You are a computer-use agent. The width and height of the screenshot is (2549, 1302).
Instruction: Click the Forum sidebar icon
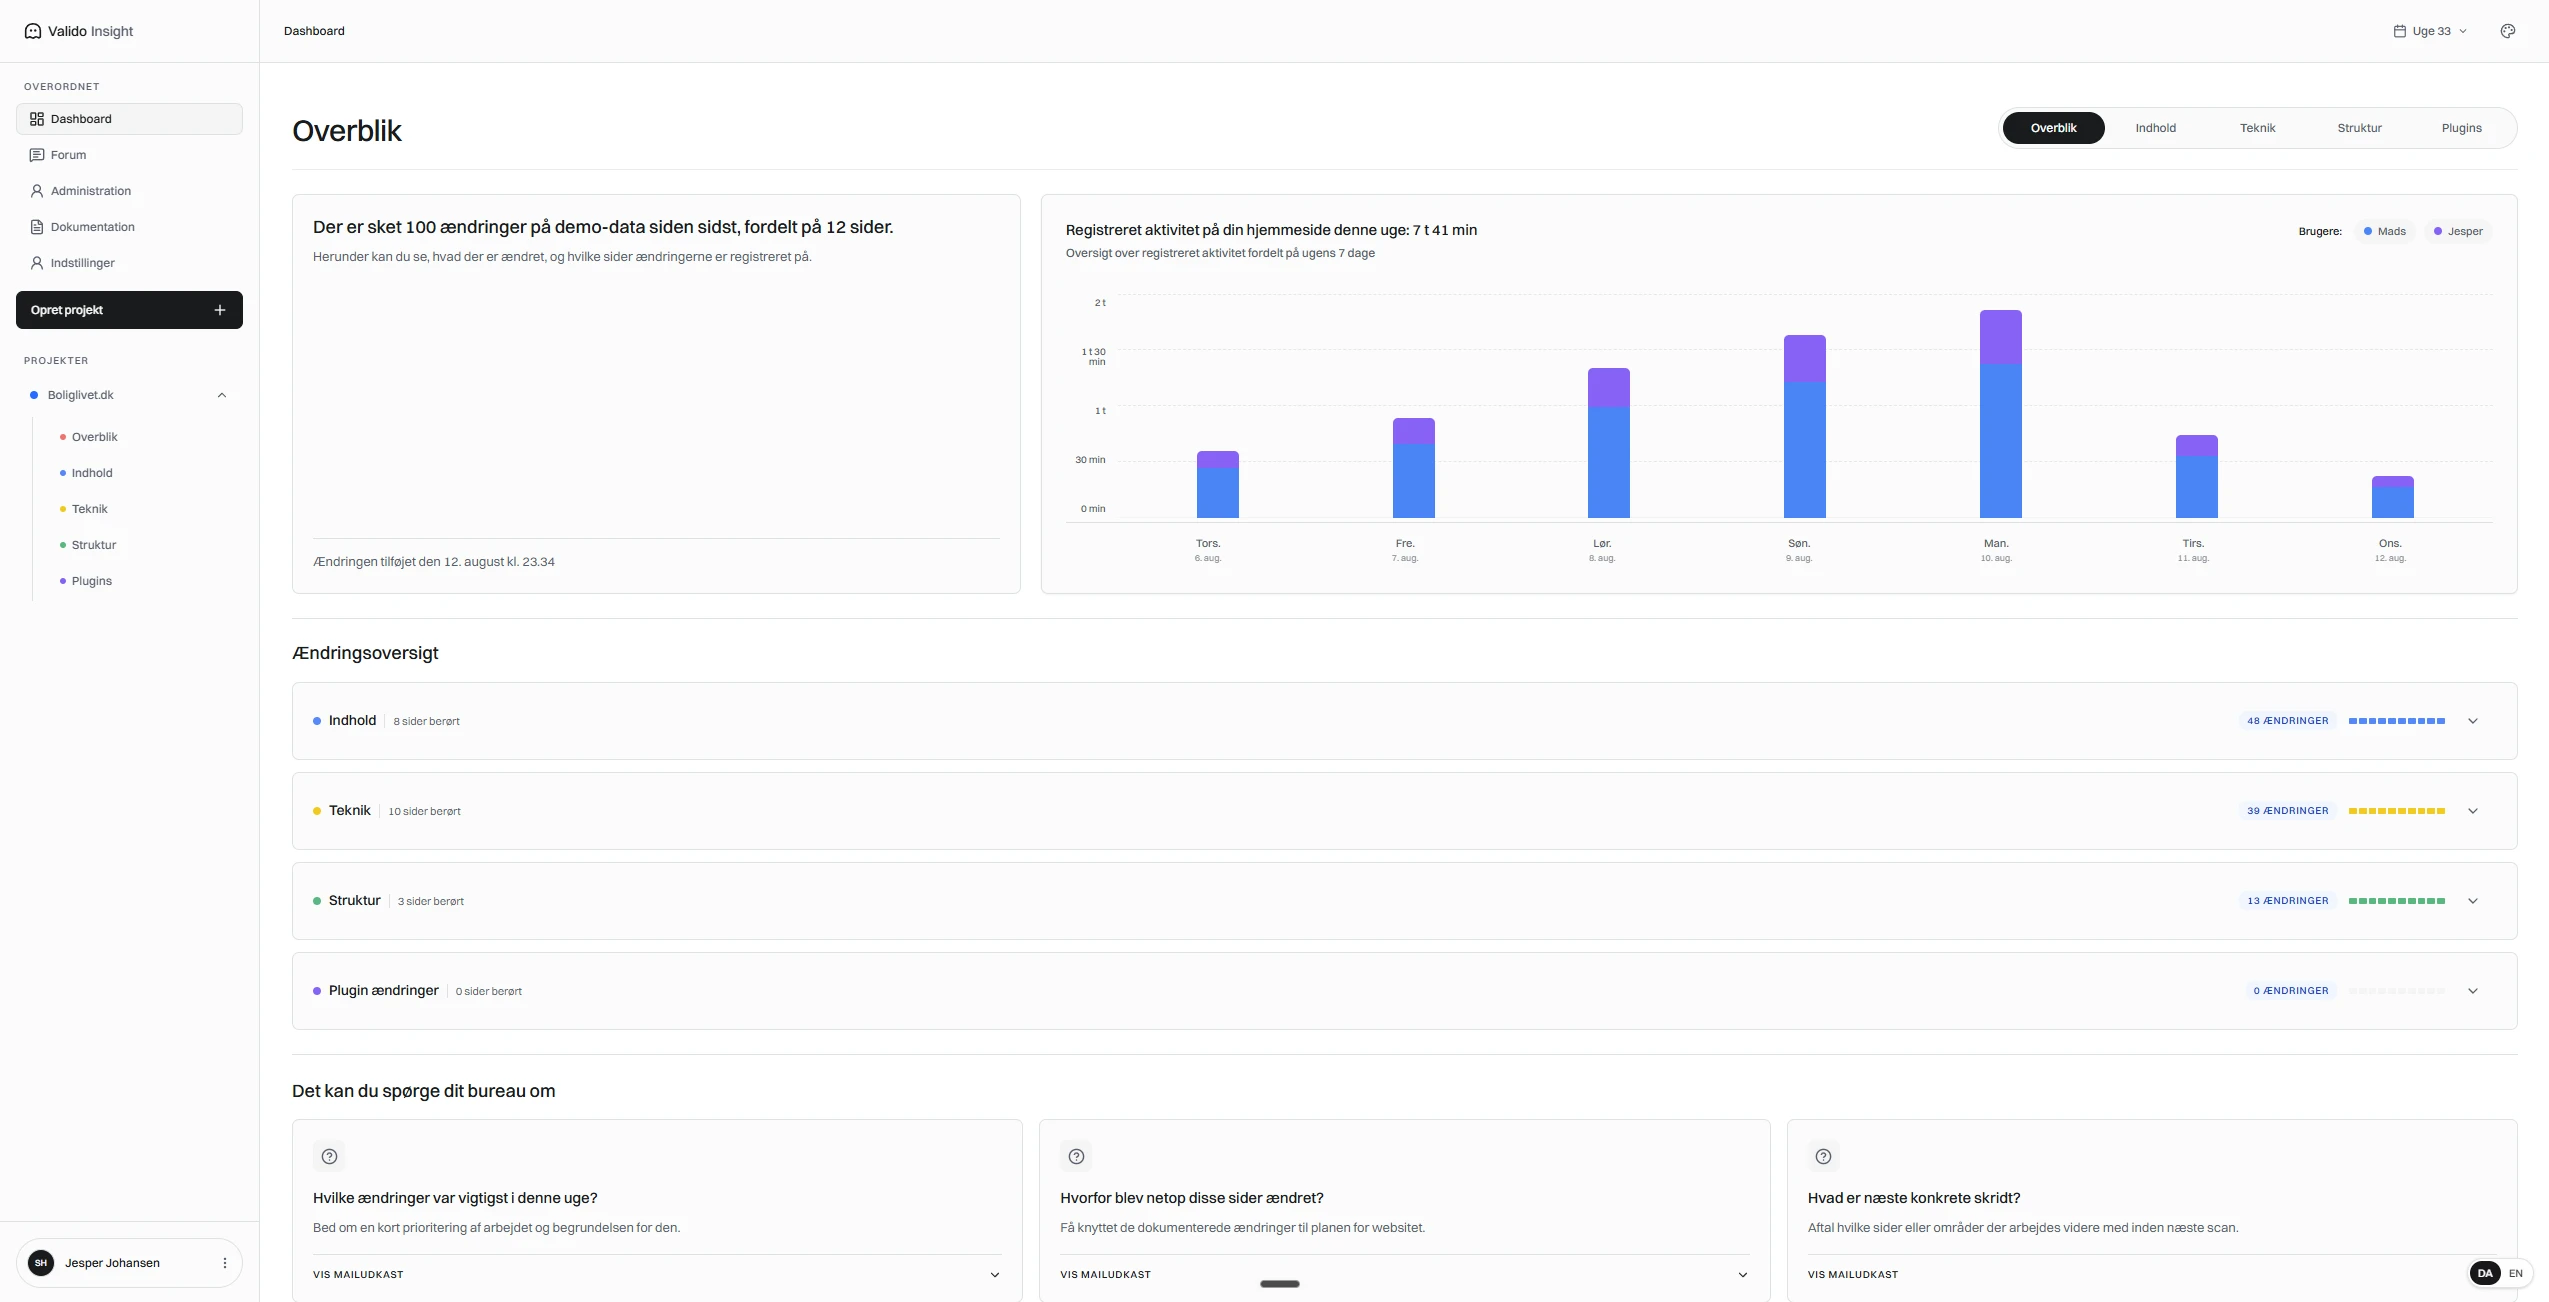point(37,155)
